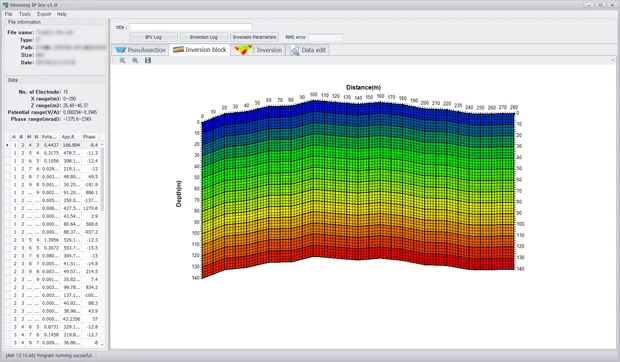Click the X range value 0~280
This screenshot has width=620, height=362.
70,99
